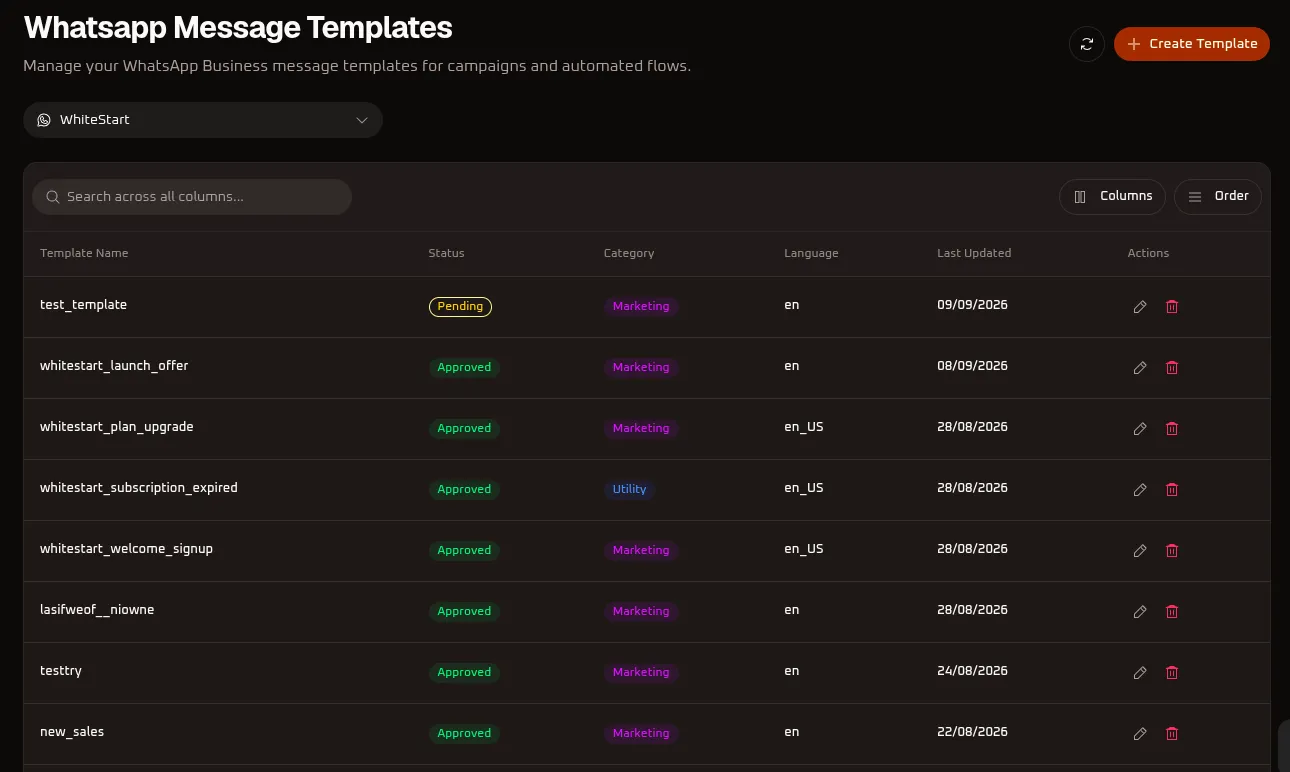
Task: Delete the new_sales template
Action: 1172,734
